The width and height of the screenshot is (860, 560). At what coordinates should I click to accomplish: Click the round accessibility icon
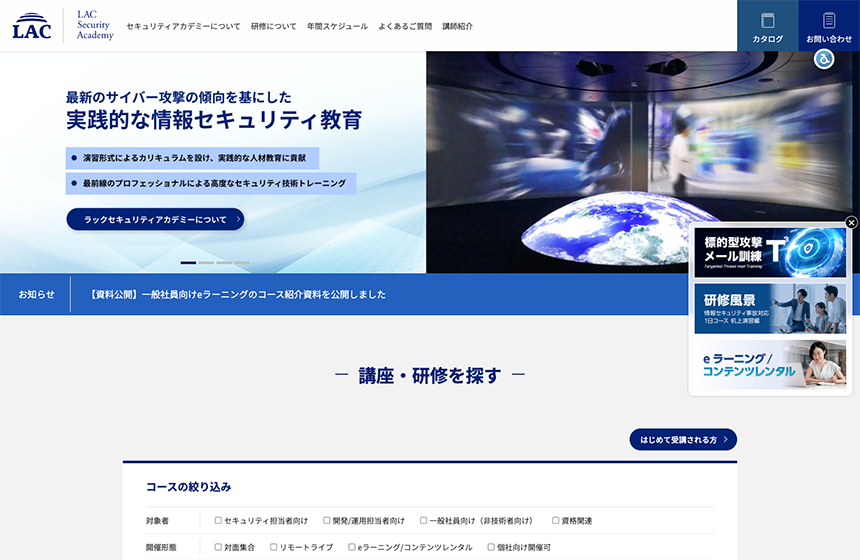click(824, 59)
